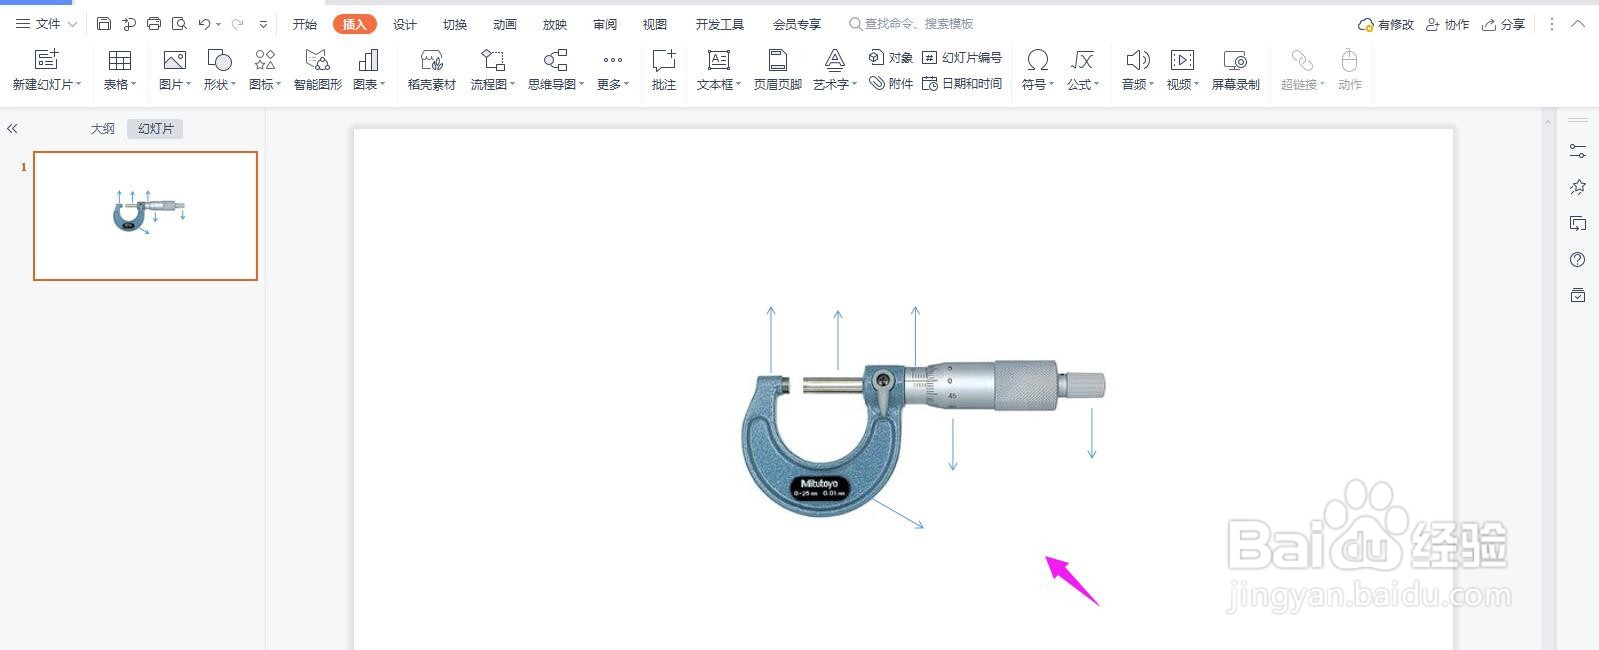
Task: Switch to the 动画 tab
Action: click(505, 24)
